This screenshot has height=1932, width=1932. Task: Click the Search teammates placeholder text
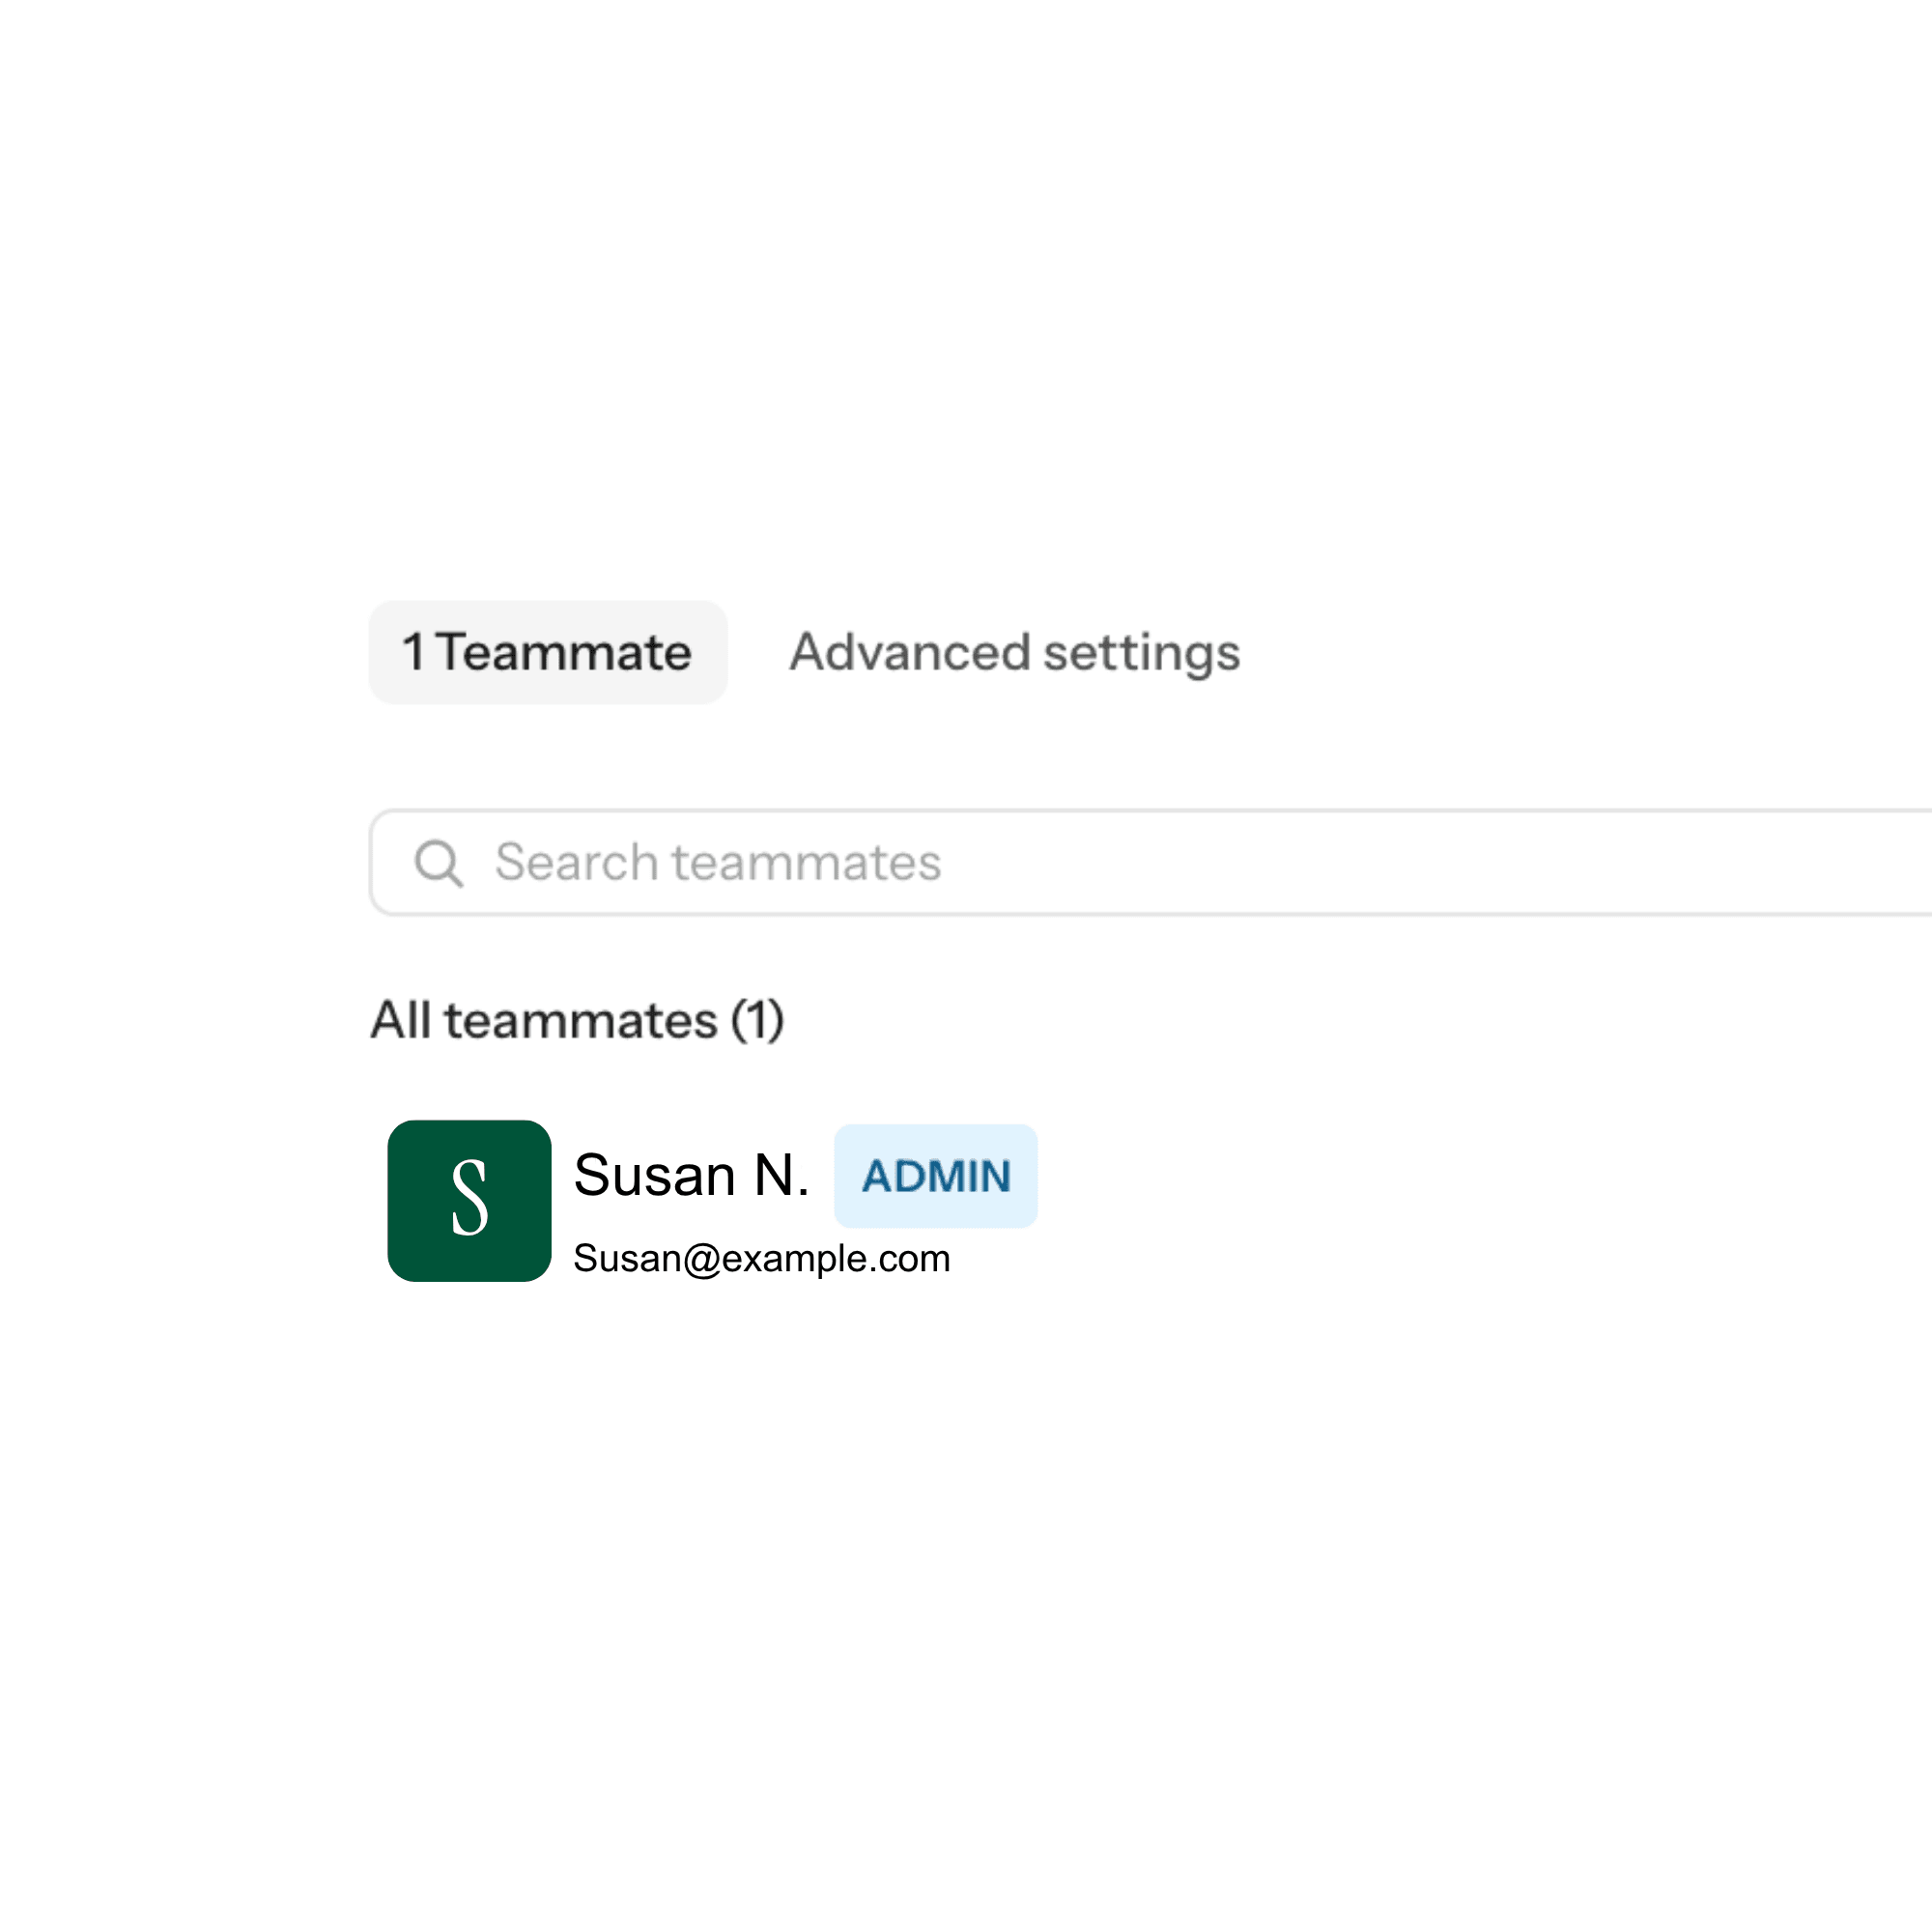718,862
